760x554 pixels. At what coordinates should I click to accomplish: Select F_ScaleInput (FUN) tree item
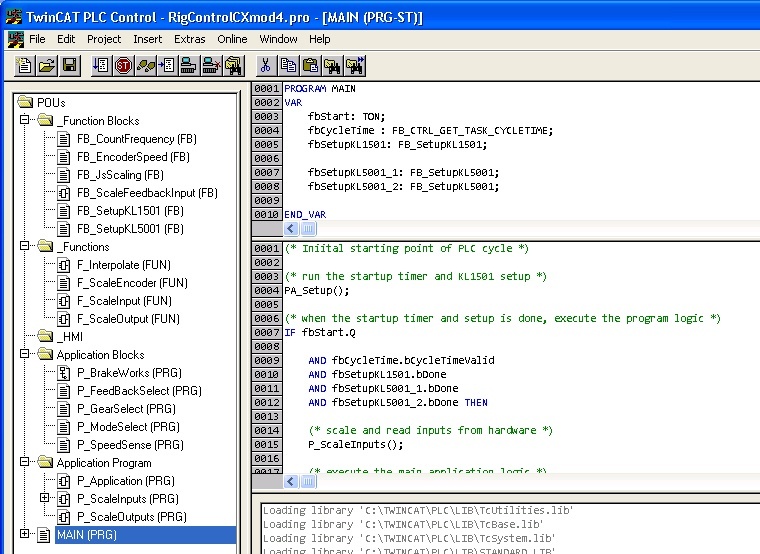coord(124,301)
